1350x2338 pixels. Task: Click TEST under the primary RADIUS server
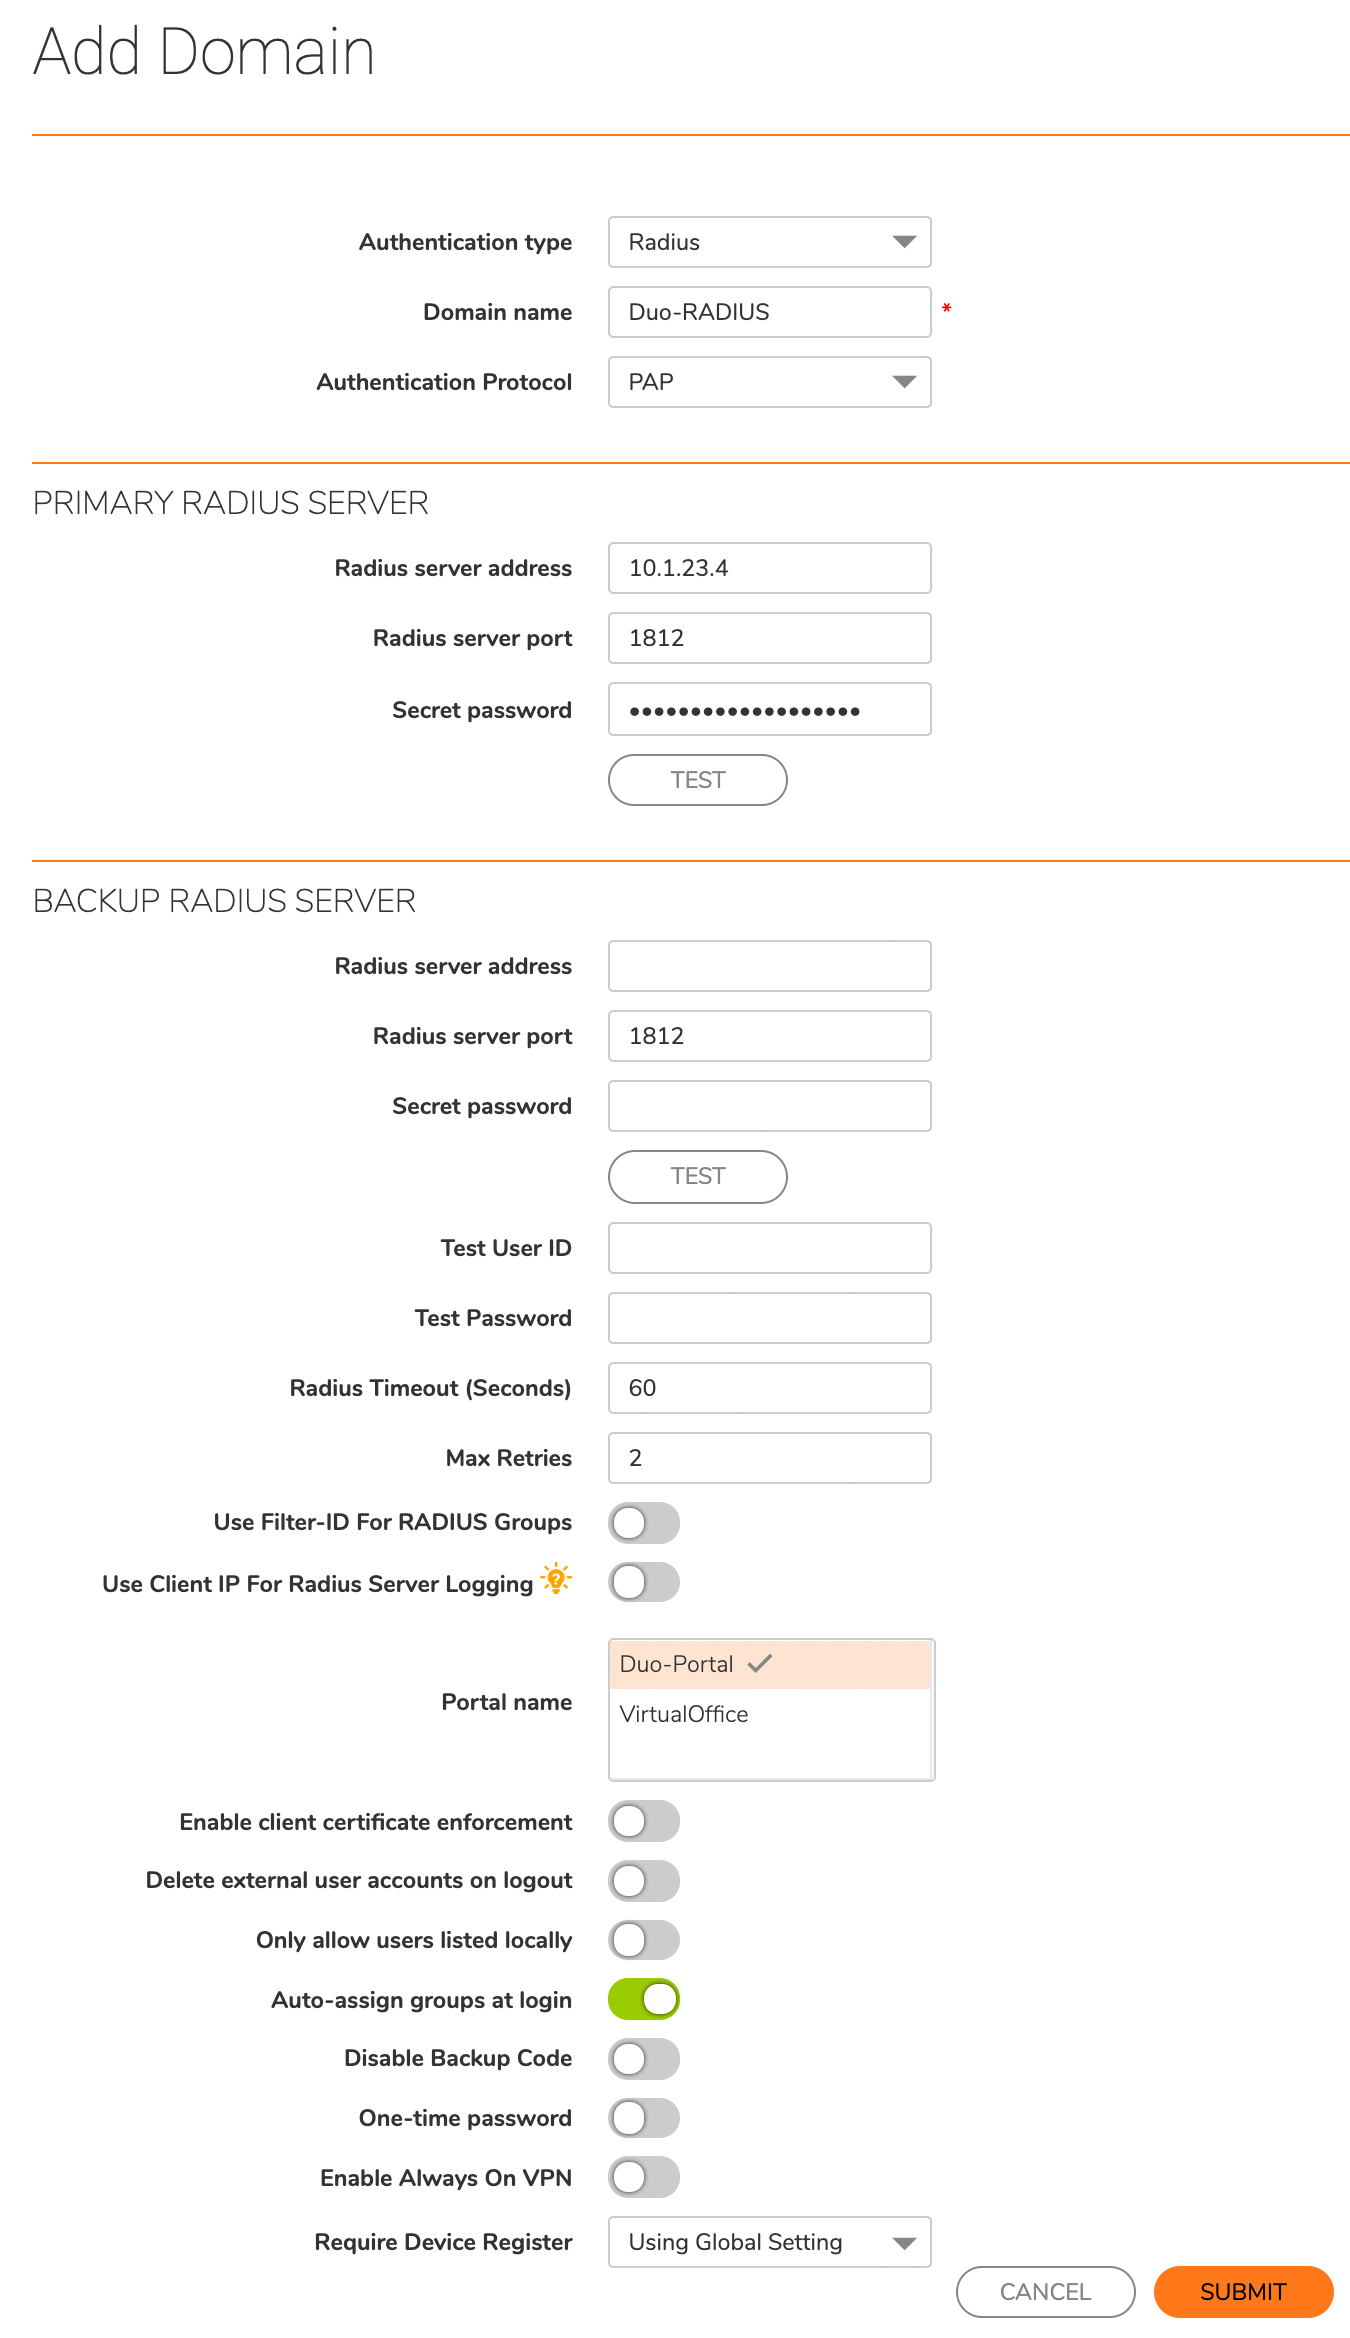(696, 780)
